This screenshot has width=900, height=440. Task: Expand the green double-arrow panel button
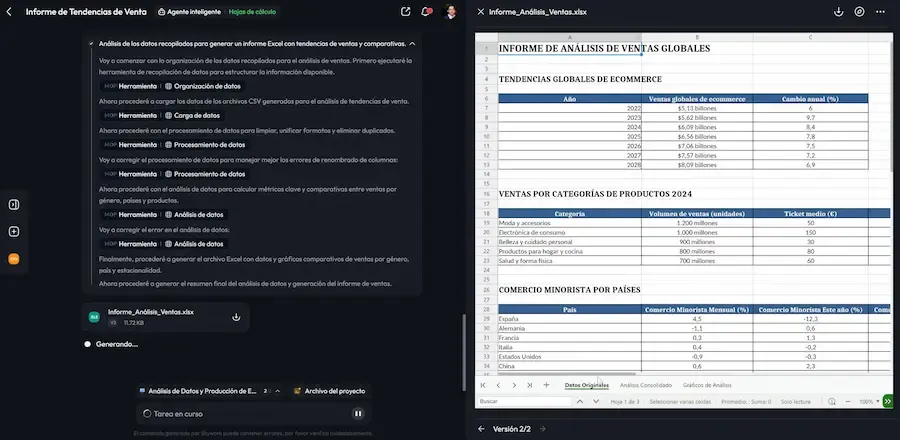tap(887, 402)
